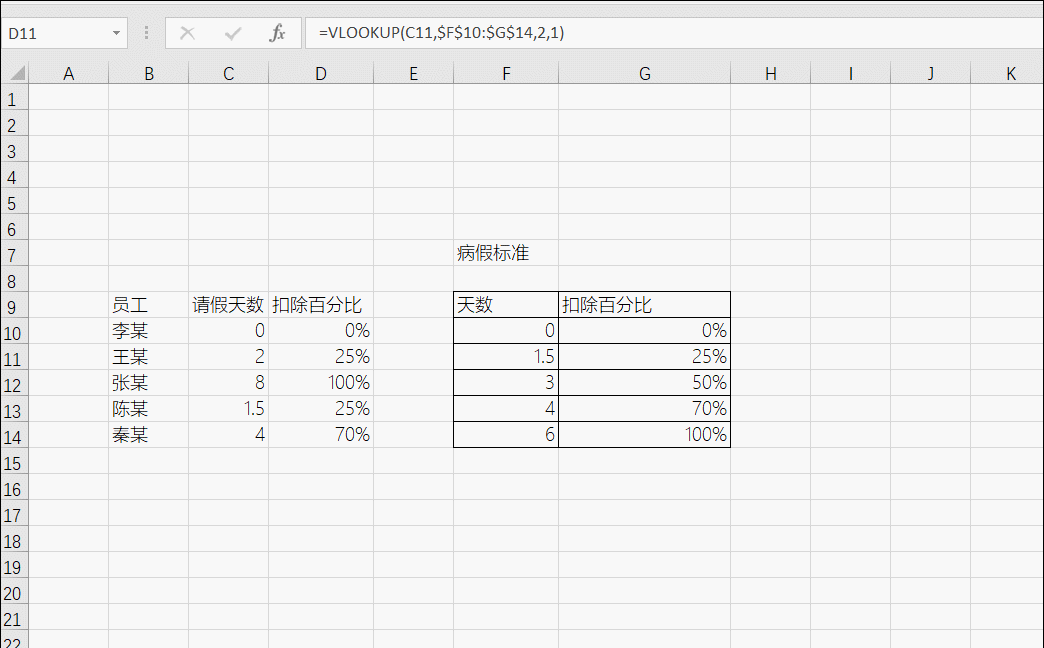Select column J header

click(x=930, y=73)
